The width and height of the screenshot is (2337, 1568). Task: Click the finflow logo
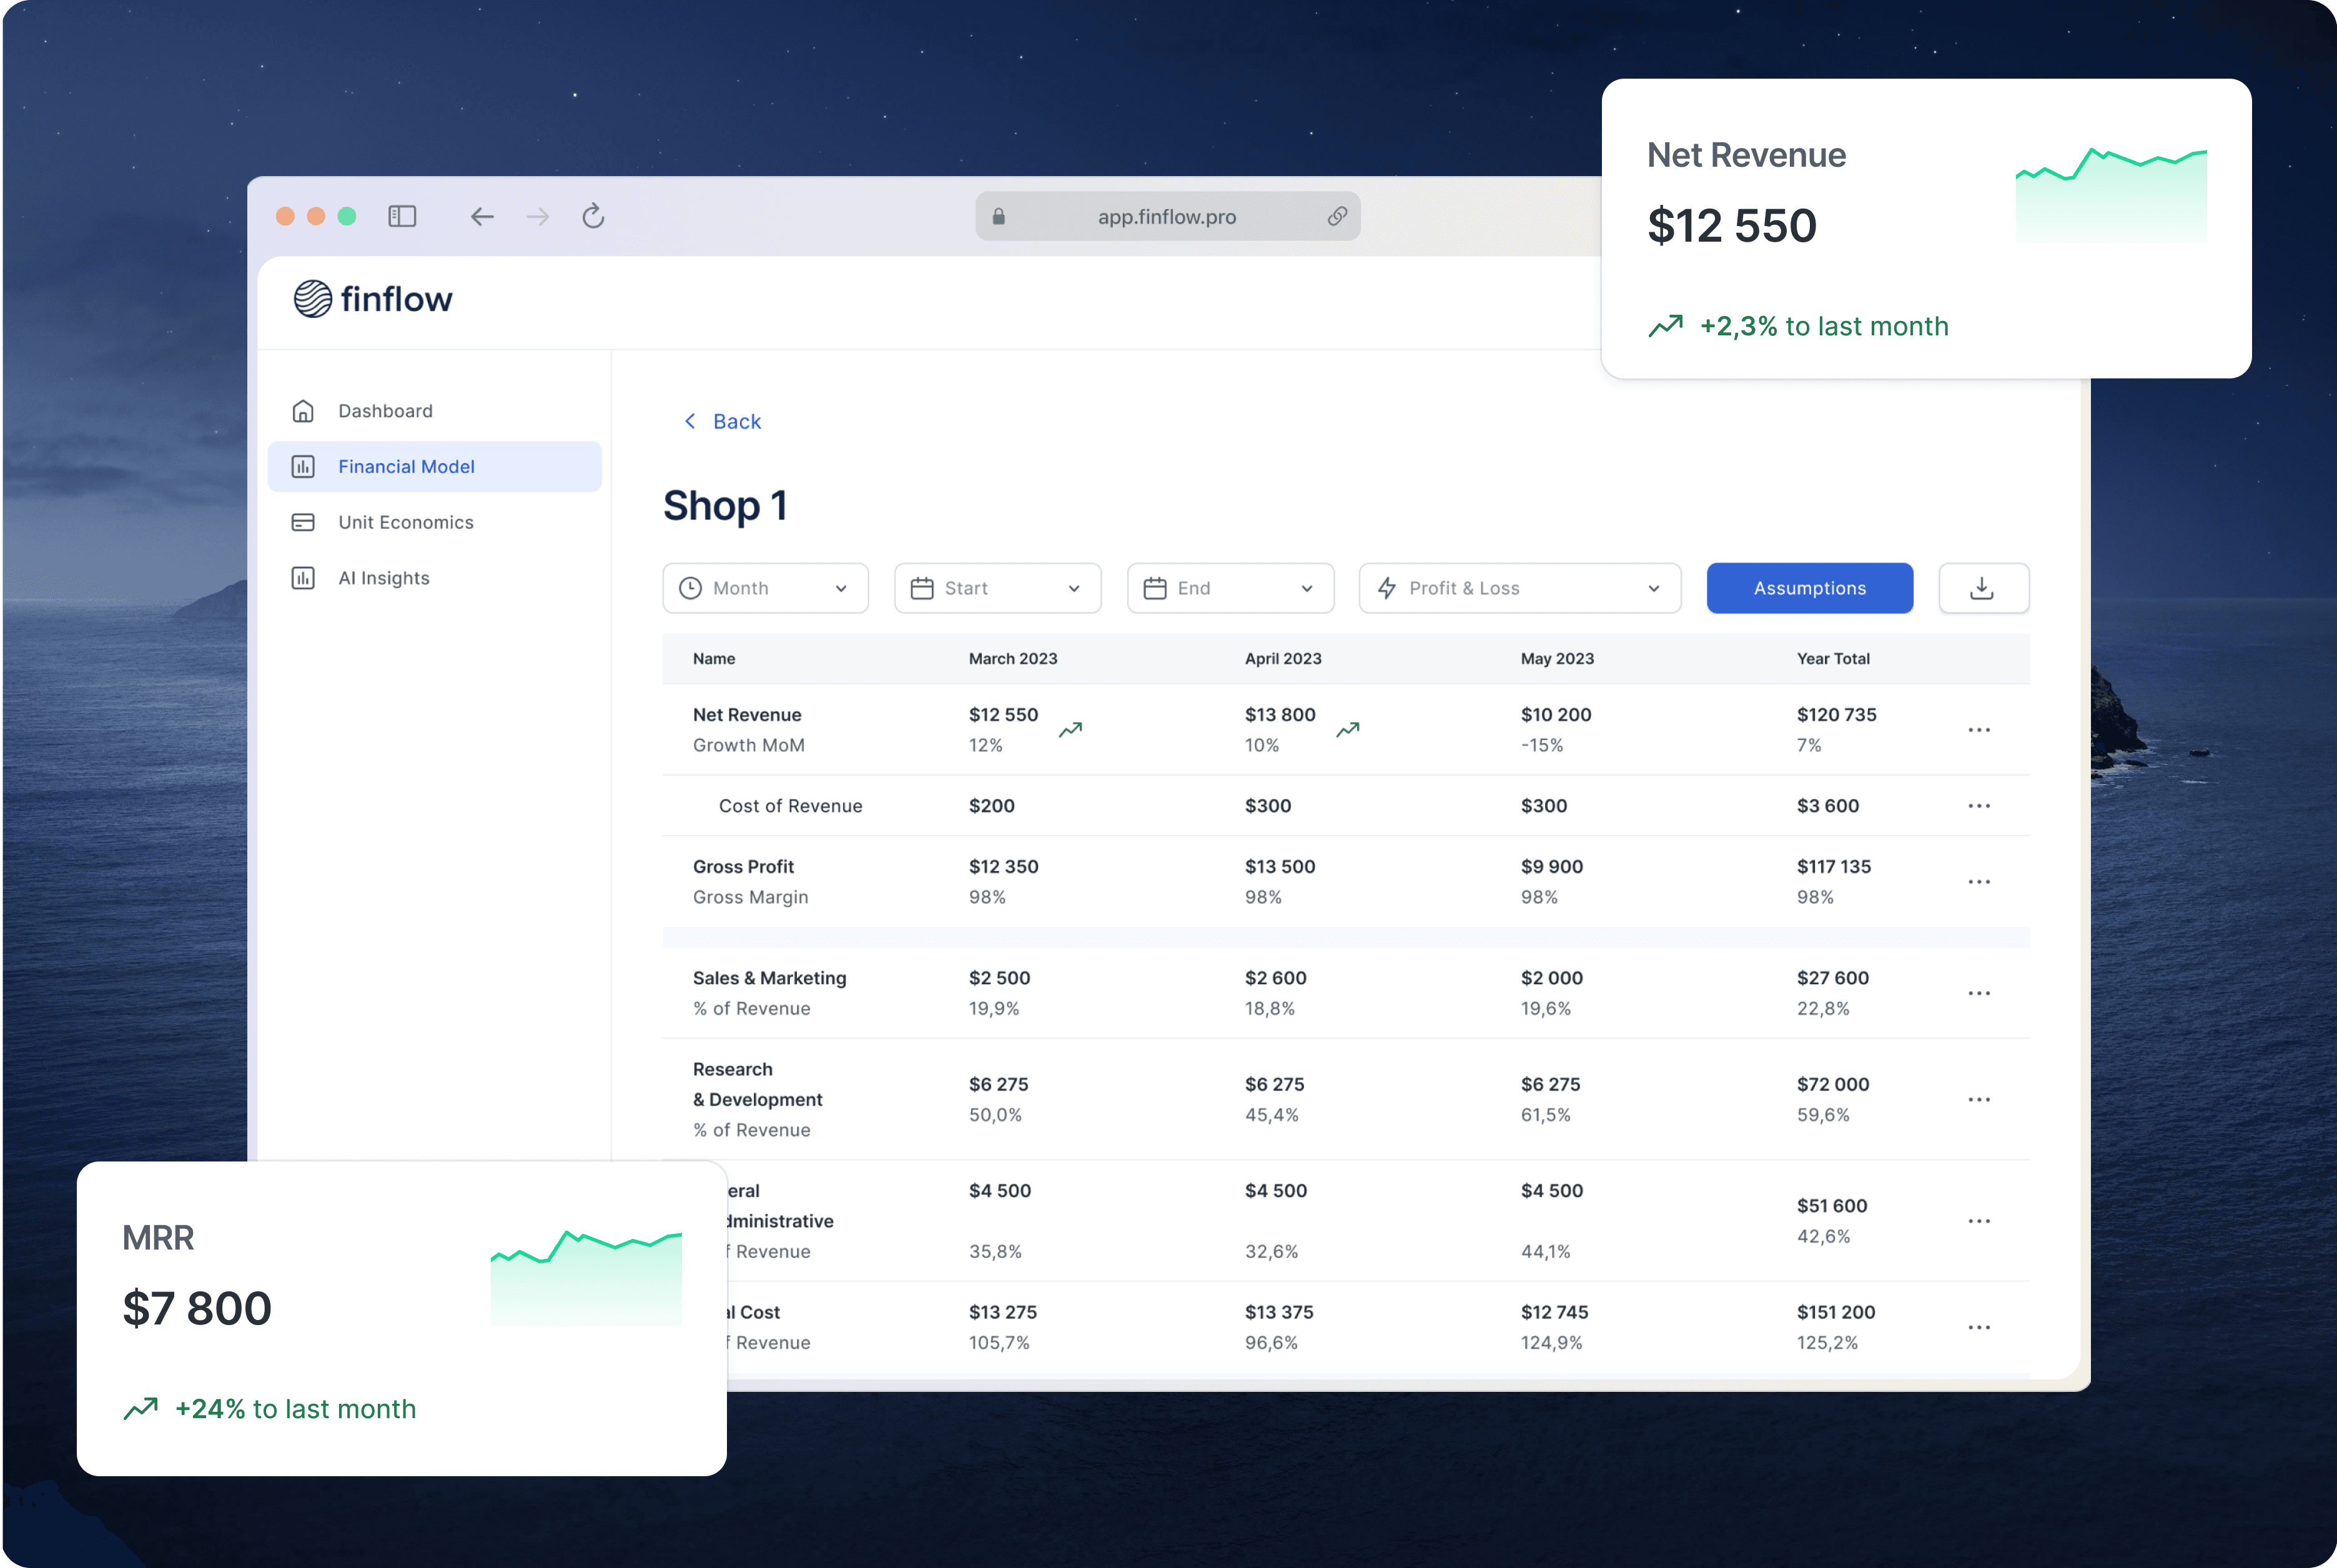373,298
